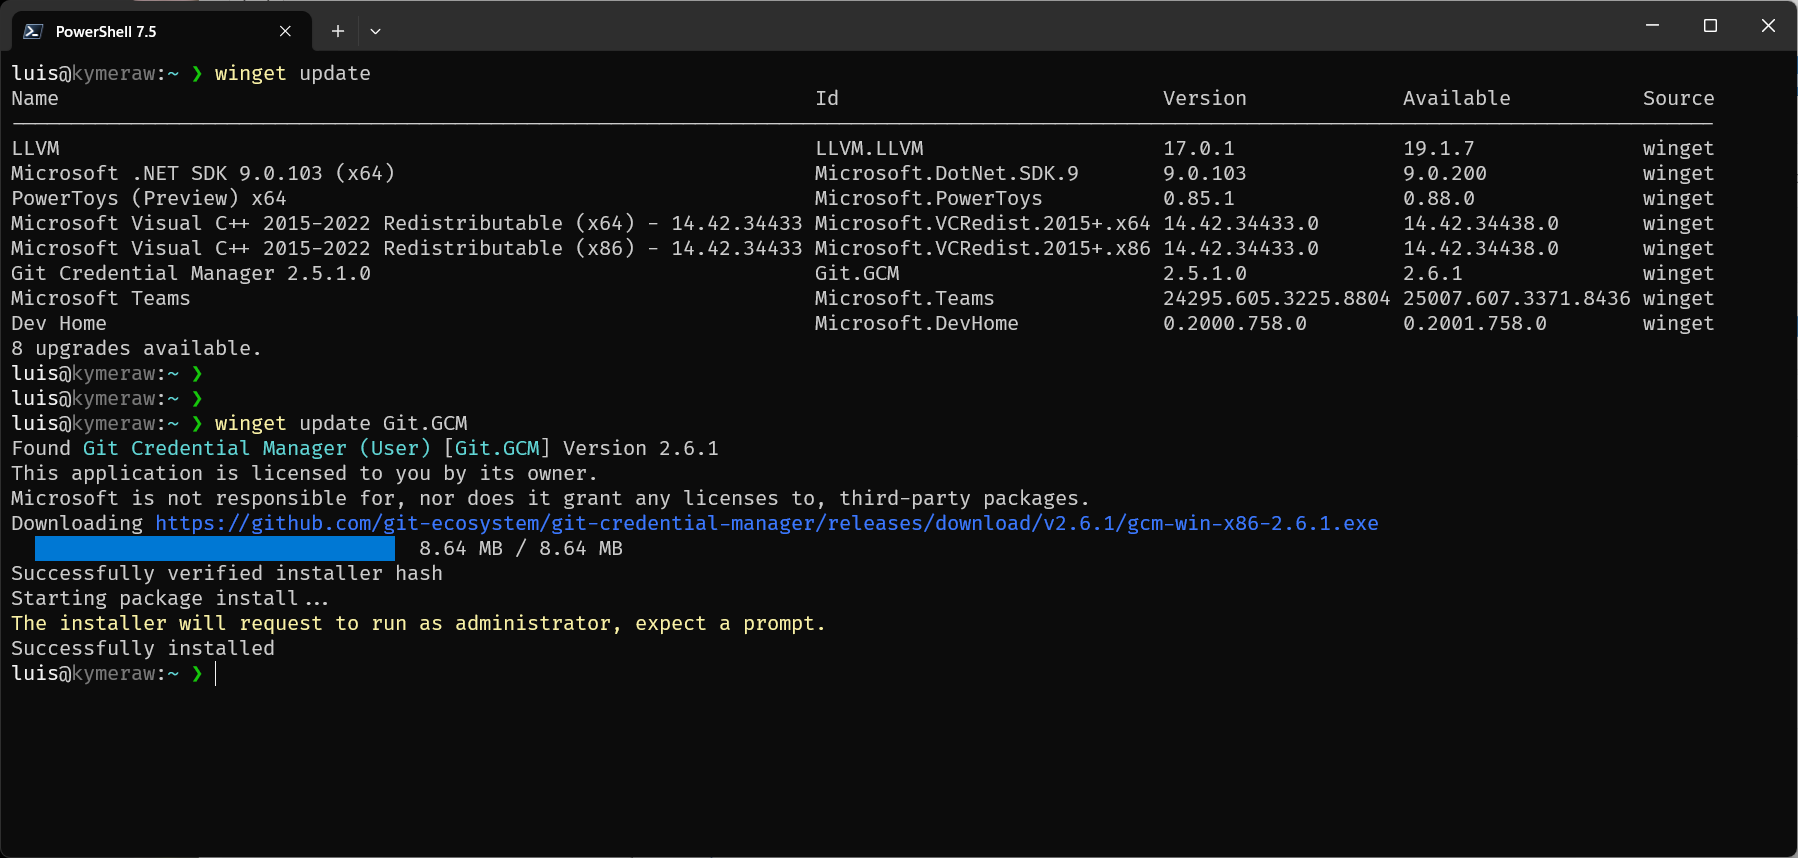1798x858 pixels.
Task: Click the Id column header
Action: (827, 98)
